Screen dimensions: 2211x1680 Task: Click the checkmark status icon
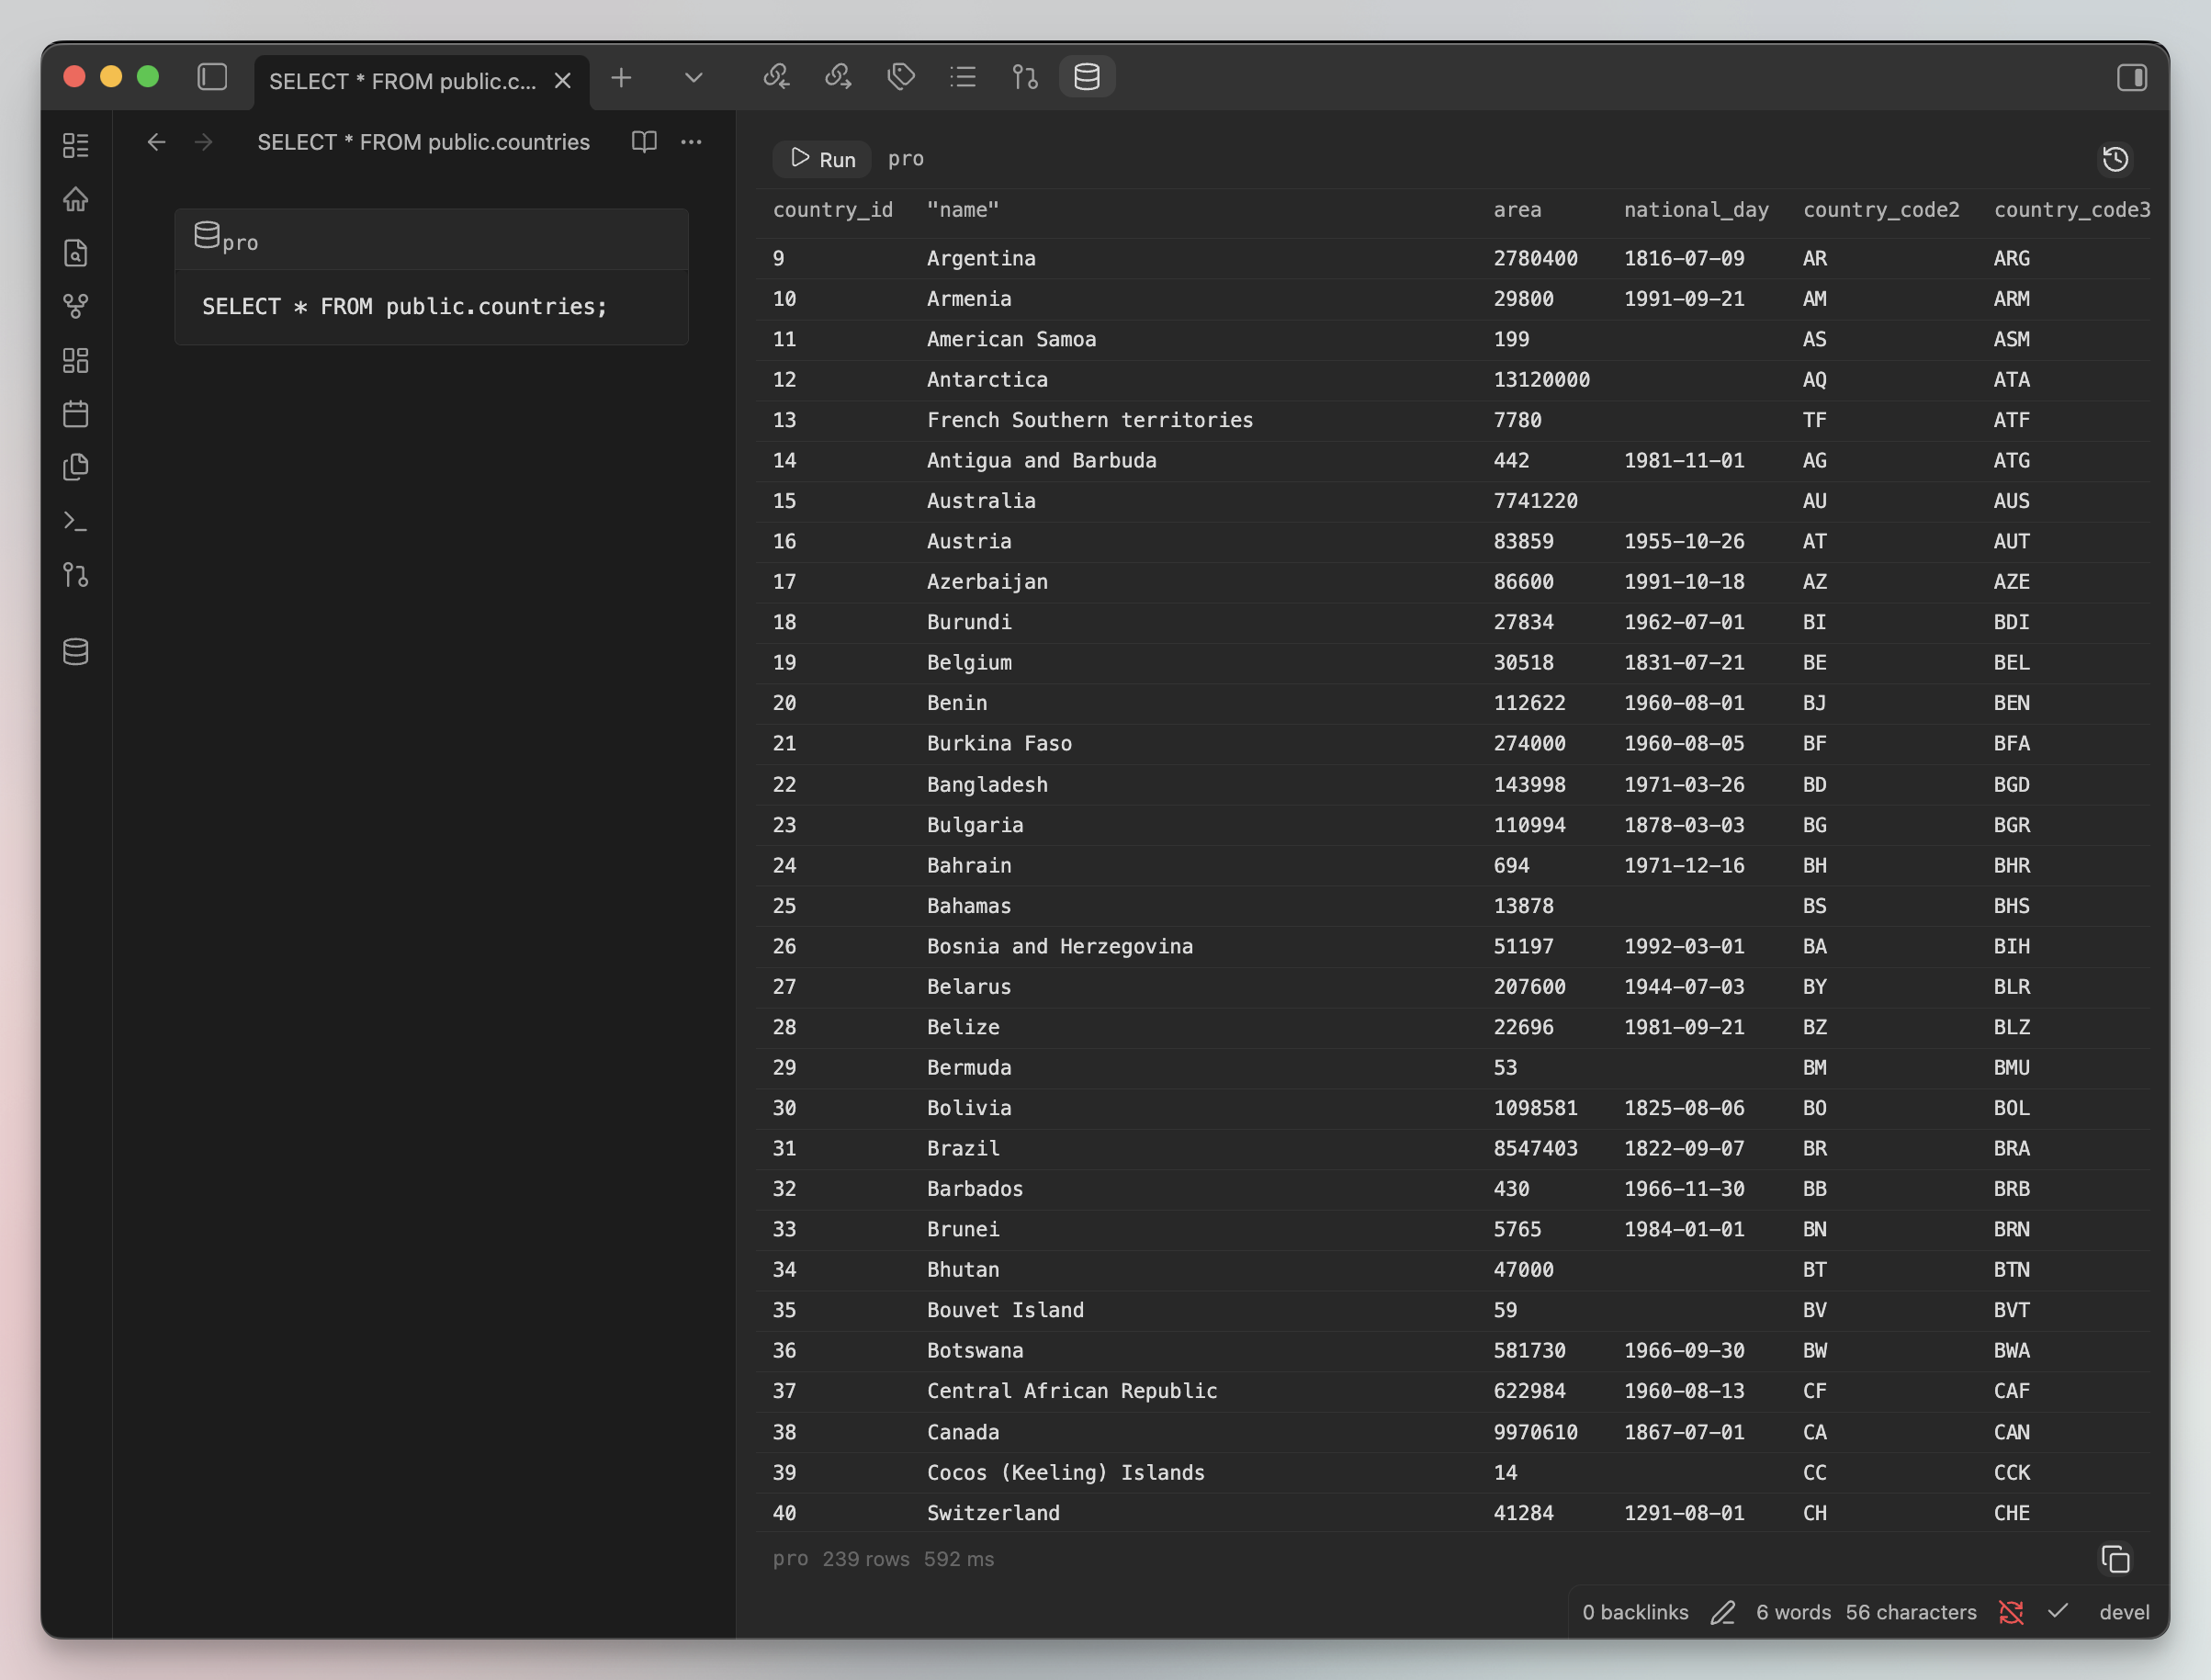pos(2057,1611)
